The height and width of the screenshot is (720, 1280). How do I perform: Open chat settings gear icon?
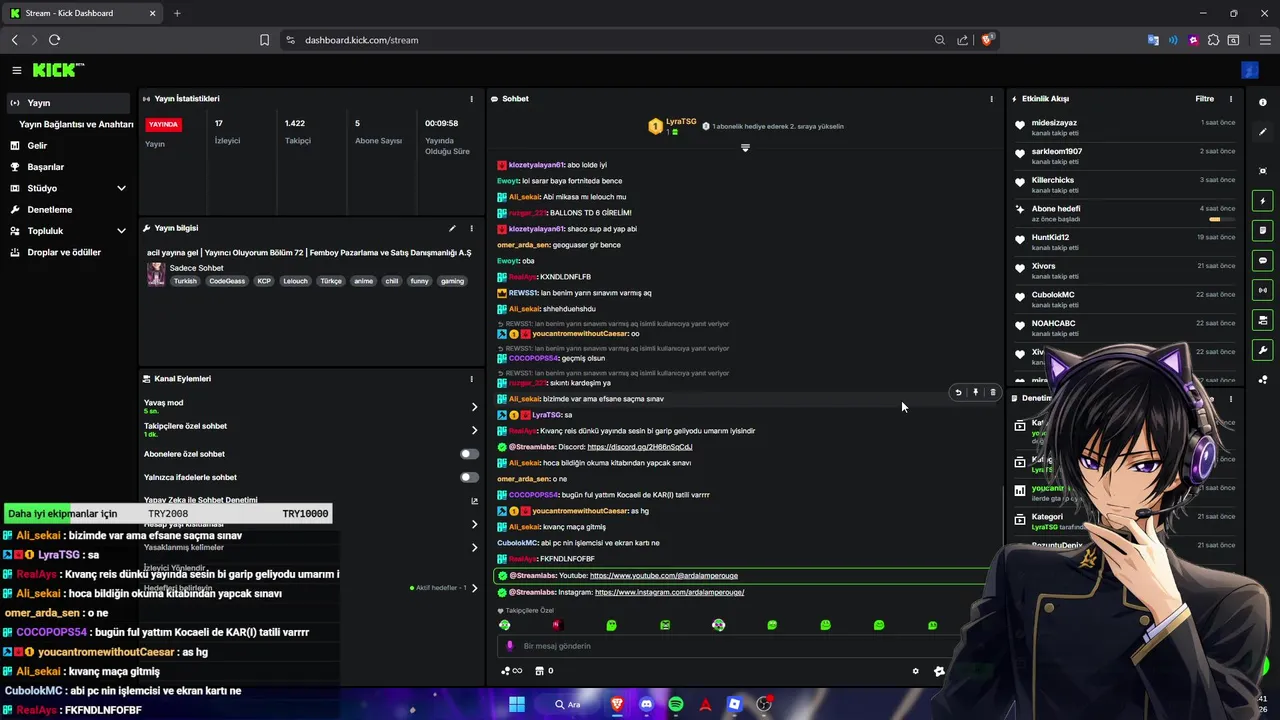click(915, 671)
